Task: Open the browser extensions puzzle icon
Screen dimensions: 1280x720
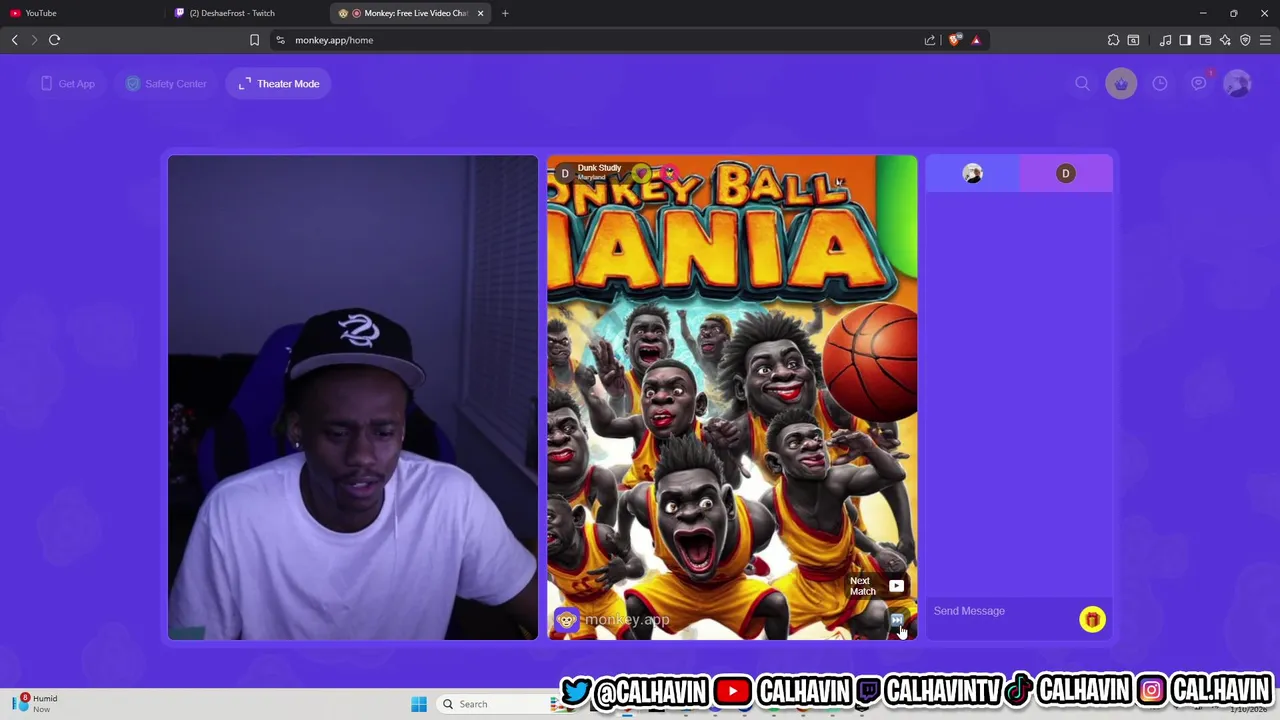Action: [1113, 40]
